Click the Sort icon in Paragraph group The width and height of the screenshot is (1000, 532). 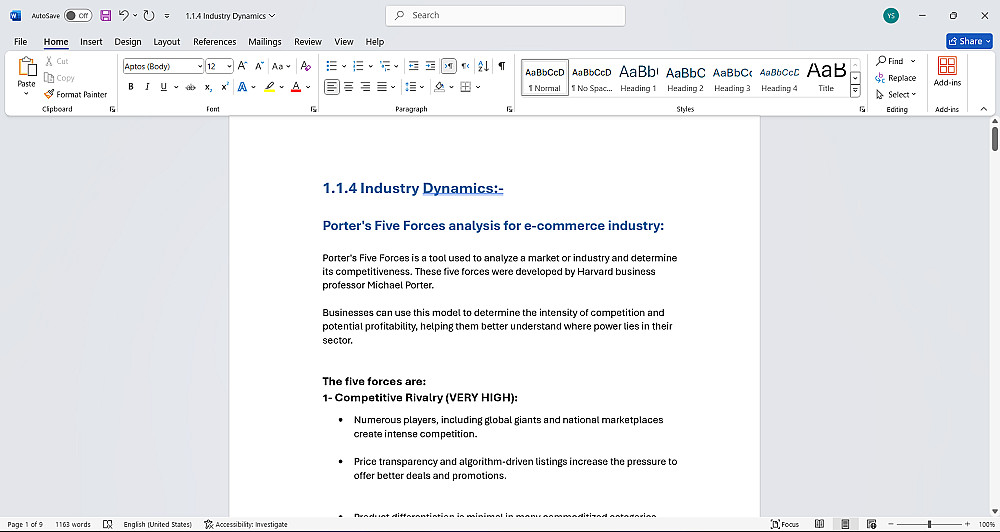pos(484,66)
